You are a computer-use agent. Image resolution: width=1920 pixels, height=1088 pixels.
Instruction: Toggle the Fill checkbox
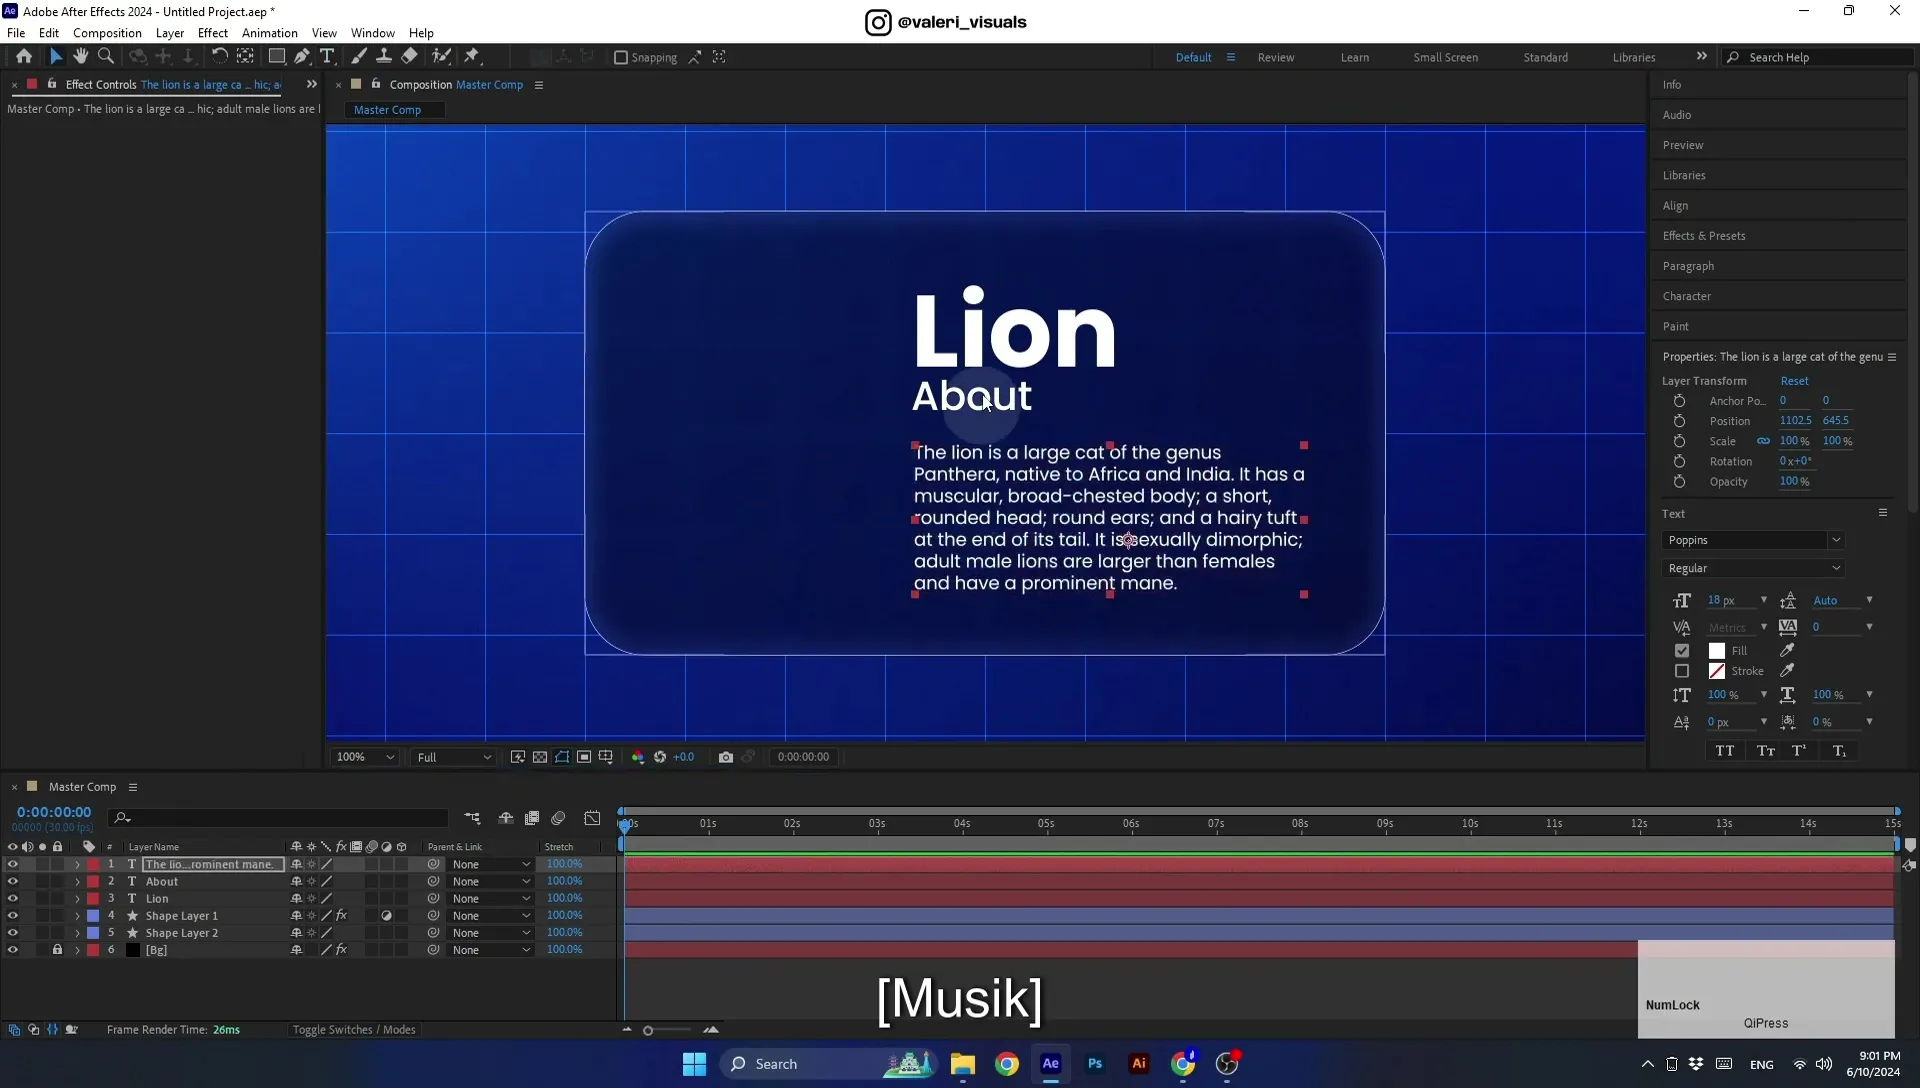(1682, 650)
